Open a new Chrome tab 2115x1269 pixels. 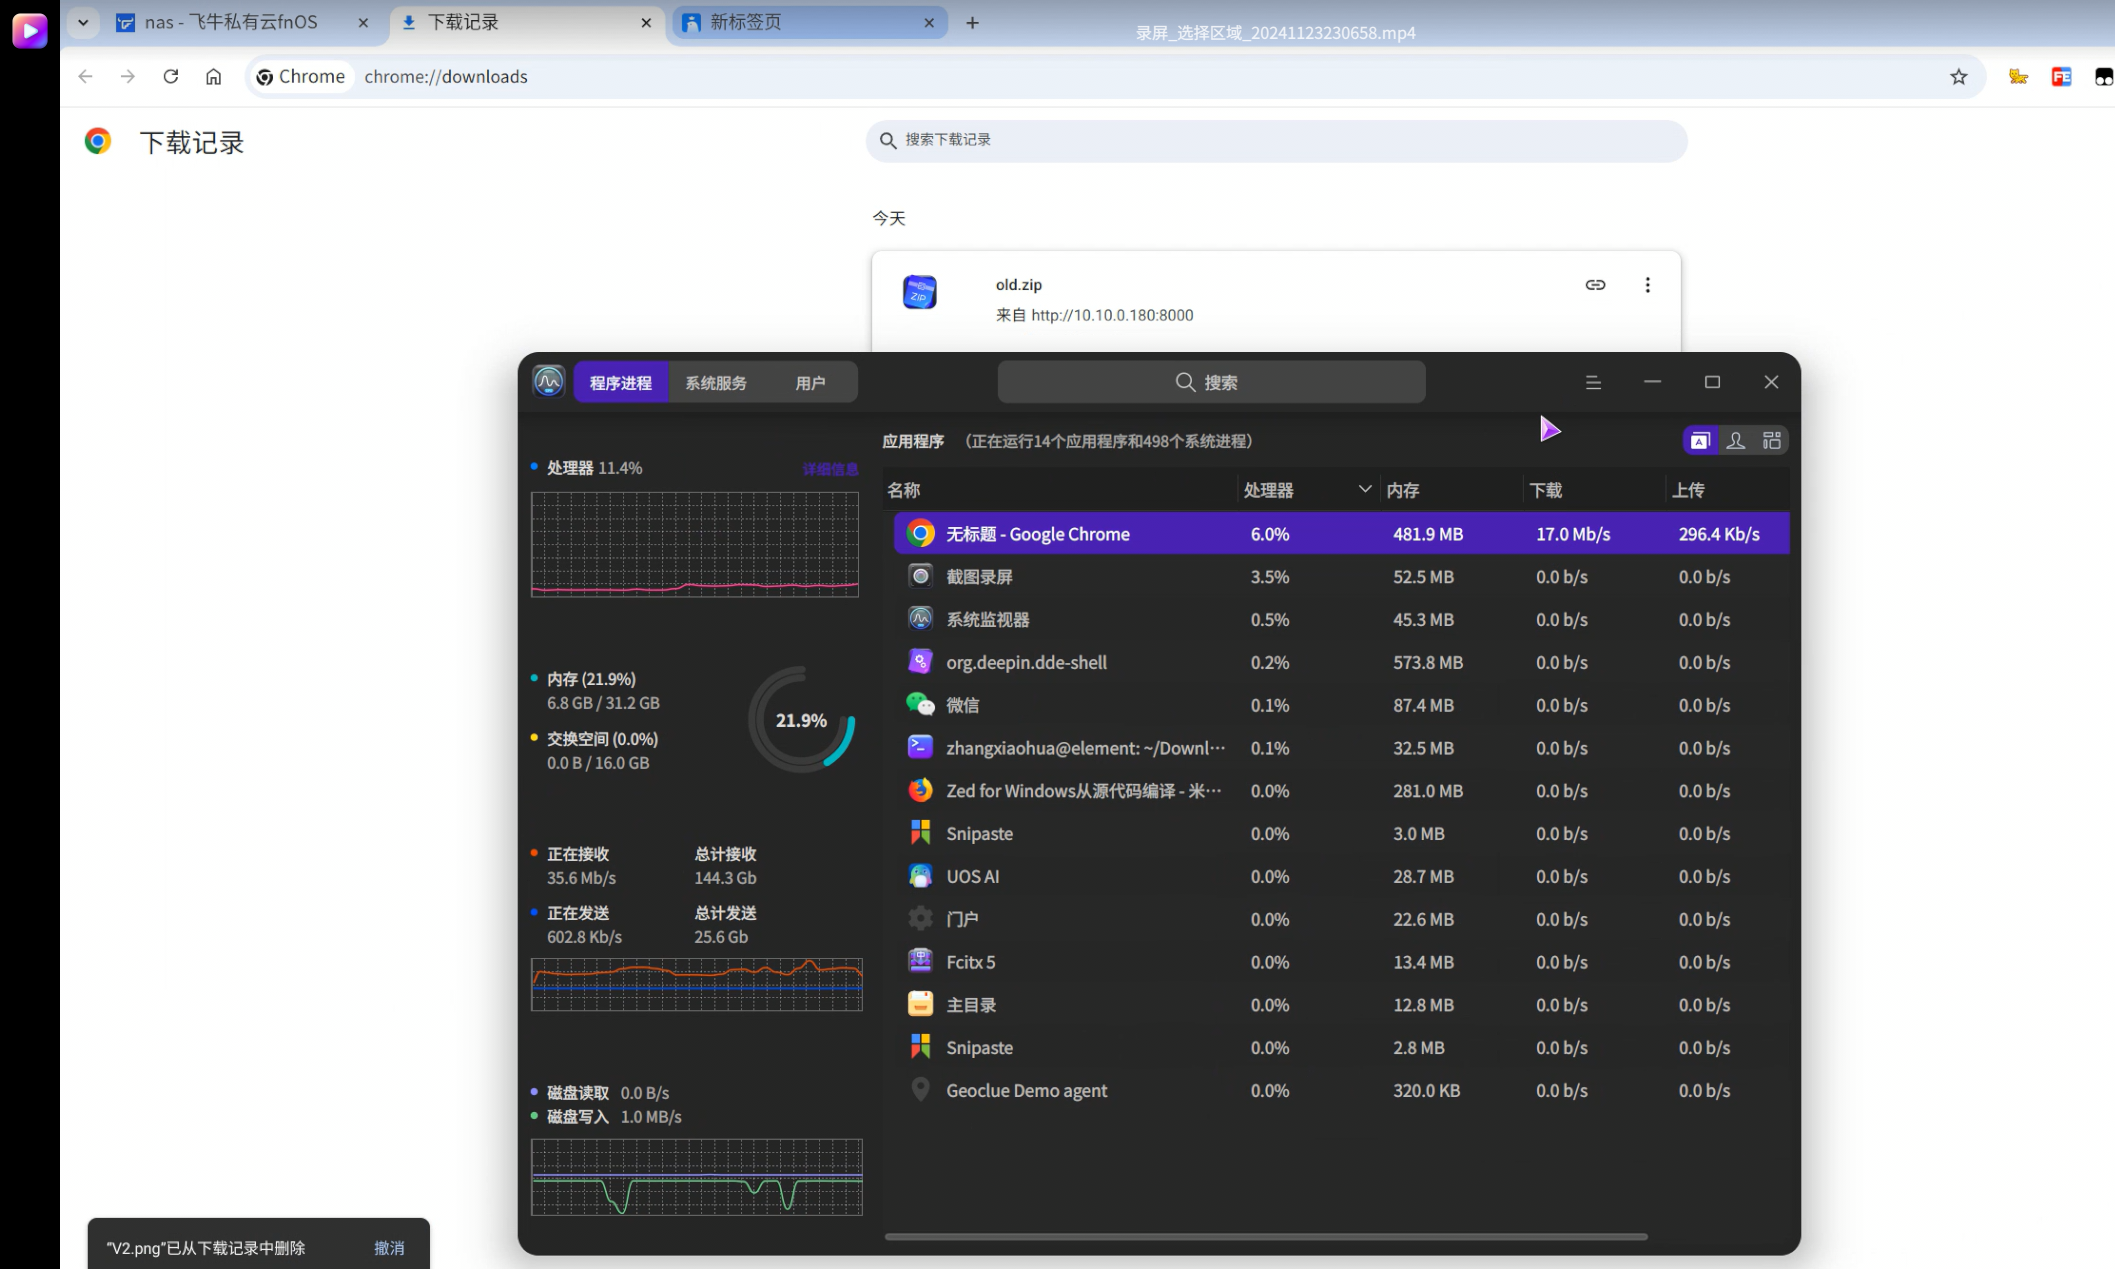coord(972,23)
